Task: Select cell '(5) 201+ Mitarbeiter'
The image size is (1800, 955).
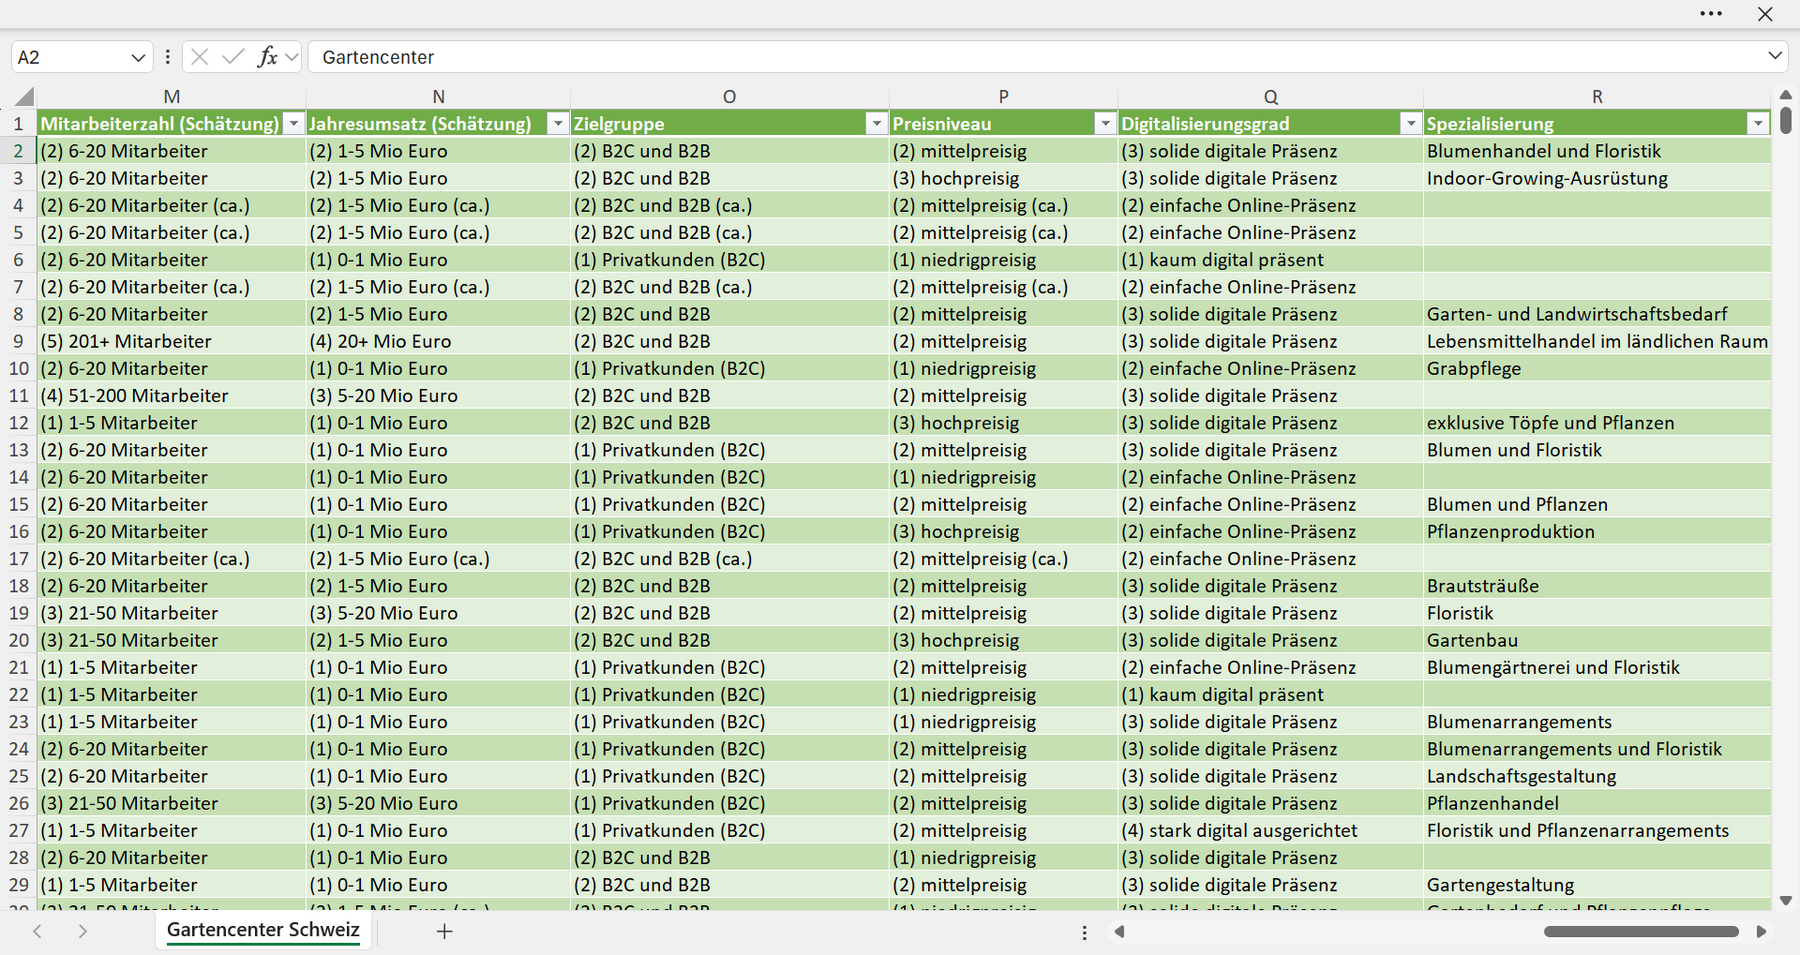Action: [x=172, y=341]
